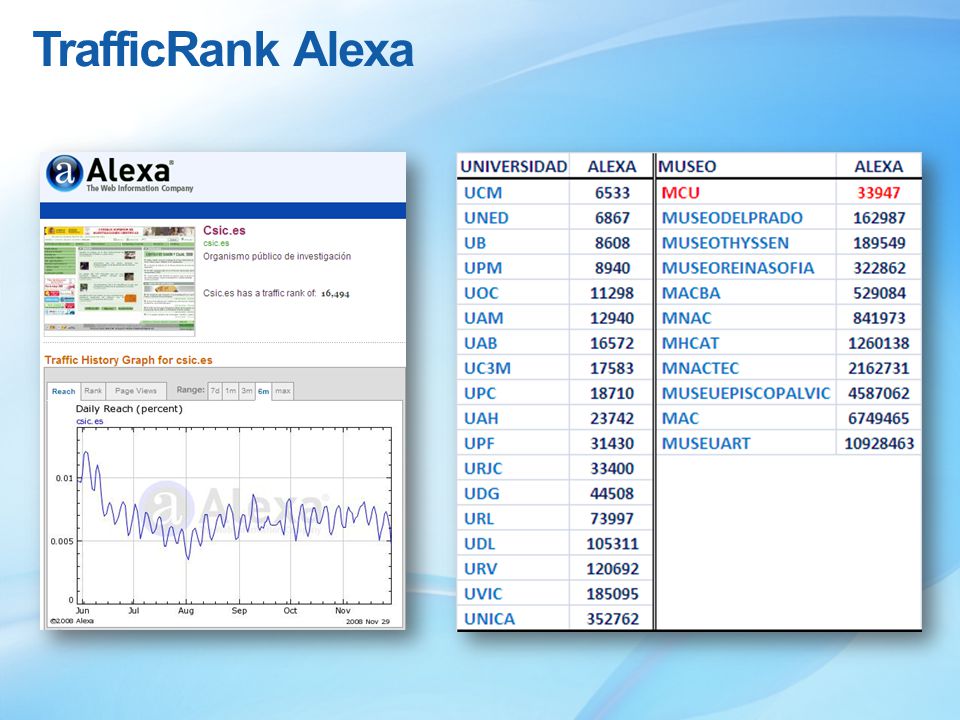Switch to the Page Views tab
The image size is (960, 720).
click(136, 391)
